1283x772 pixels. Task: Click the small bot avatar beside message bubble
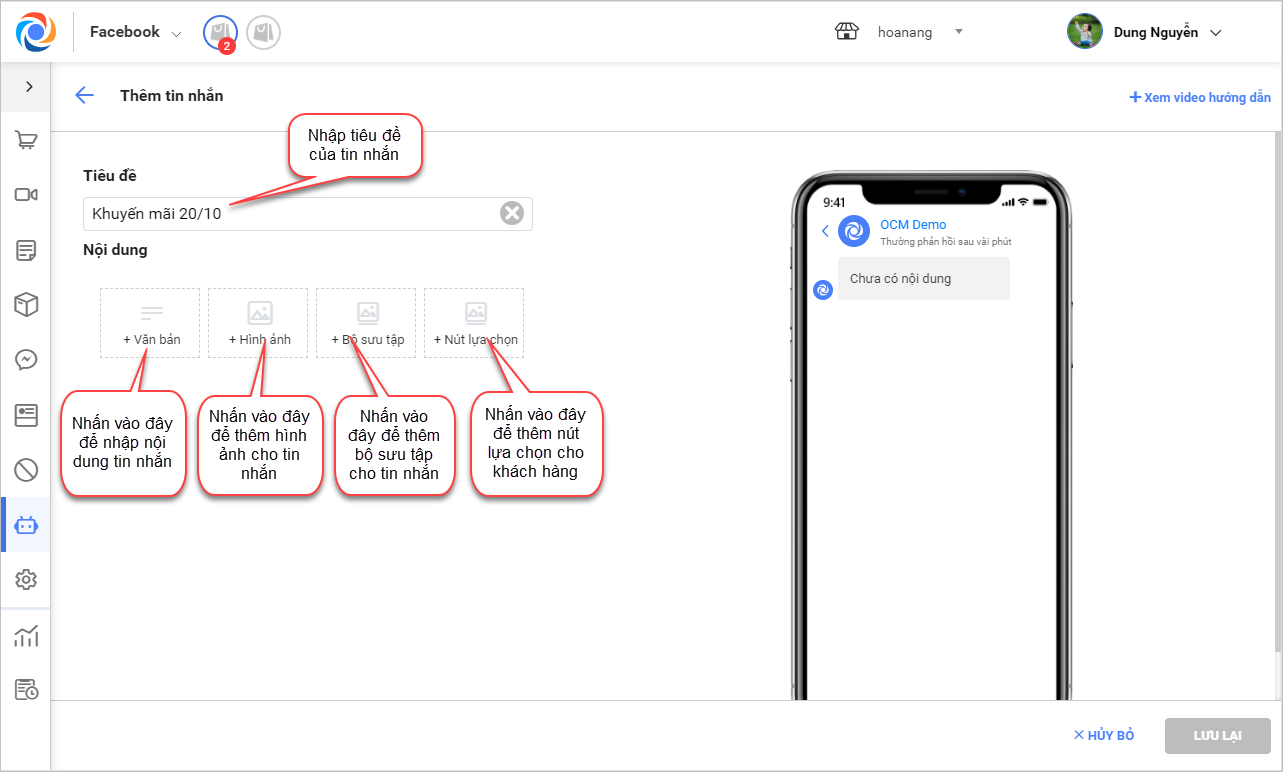coord(823,290)
